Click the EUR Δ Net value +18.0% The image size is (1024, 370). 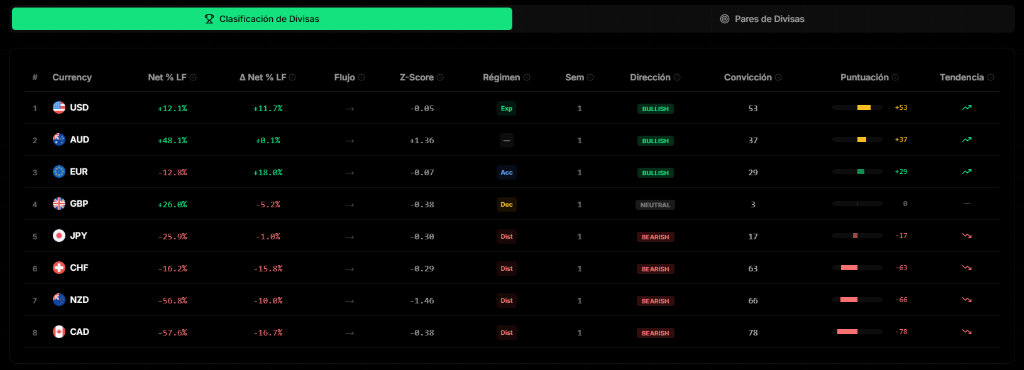pyautogui.click(x=268, y=172)
